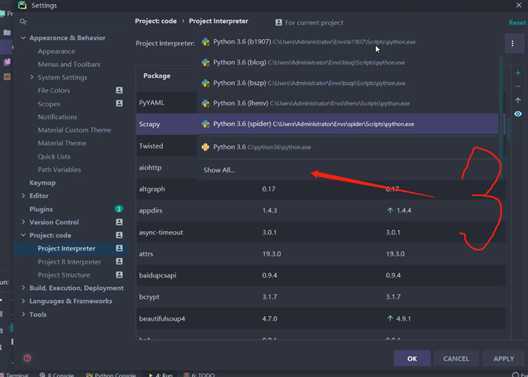This screenshot has height=377, width=528.
Task: Collapse the Appearance & Behavior section
Action: tap(23, 38)
